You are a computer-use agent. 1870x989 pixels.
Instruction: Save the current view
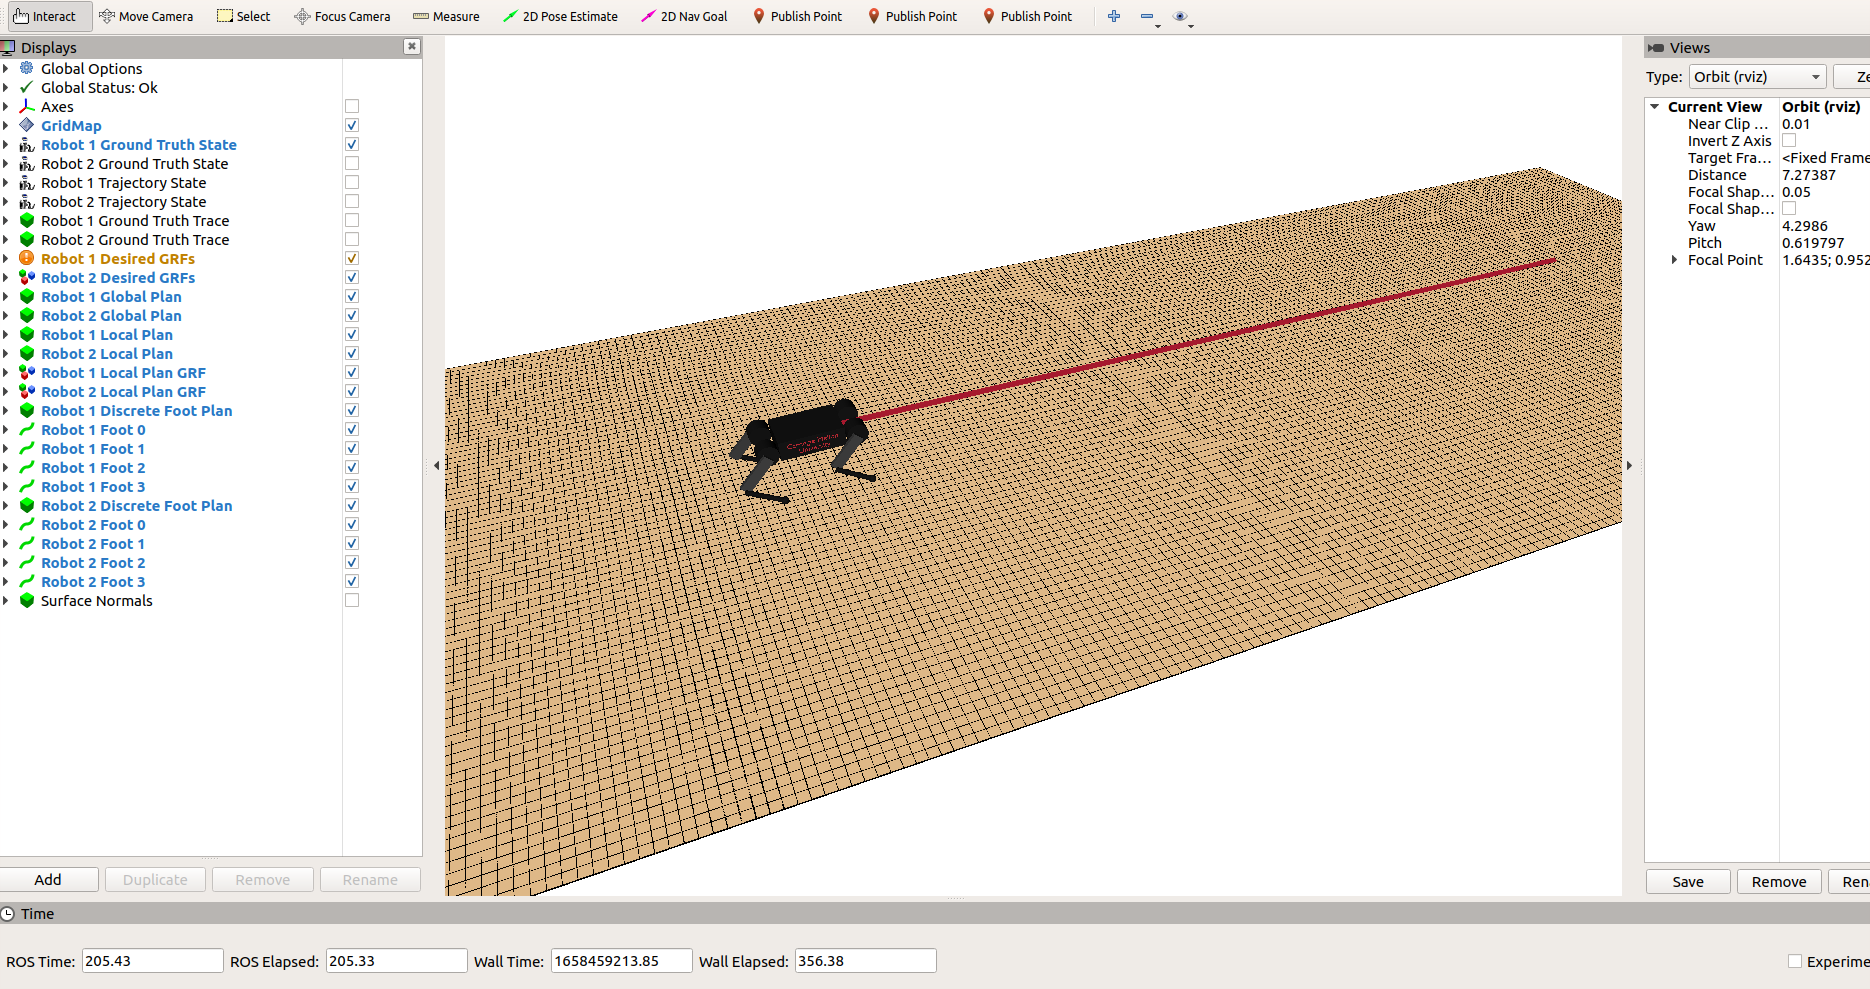[x=1688, y=882]
